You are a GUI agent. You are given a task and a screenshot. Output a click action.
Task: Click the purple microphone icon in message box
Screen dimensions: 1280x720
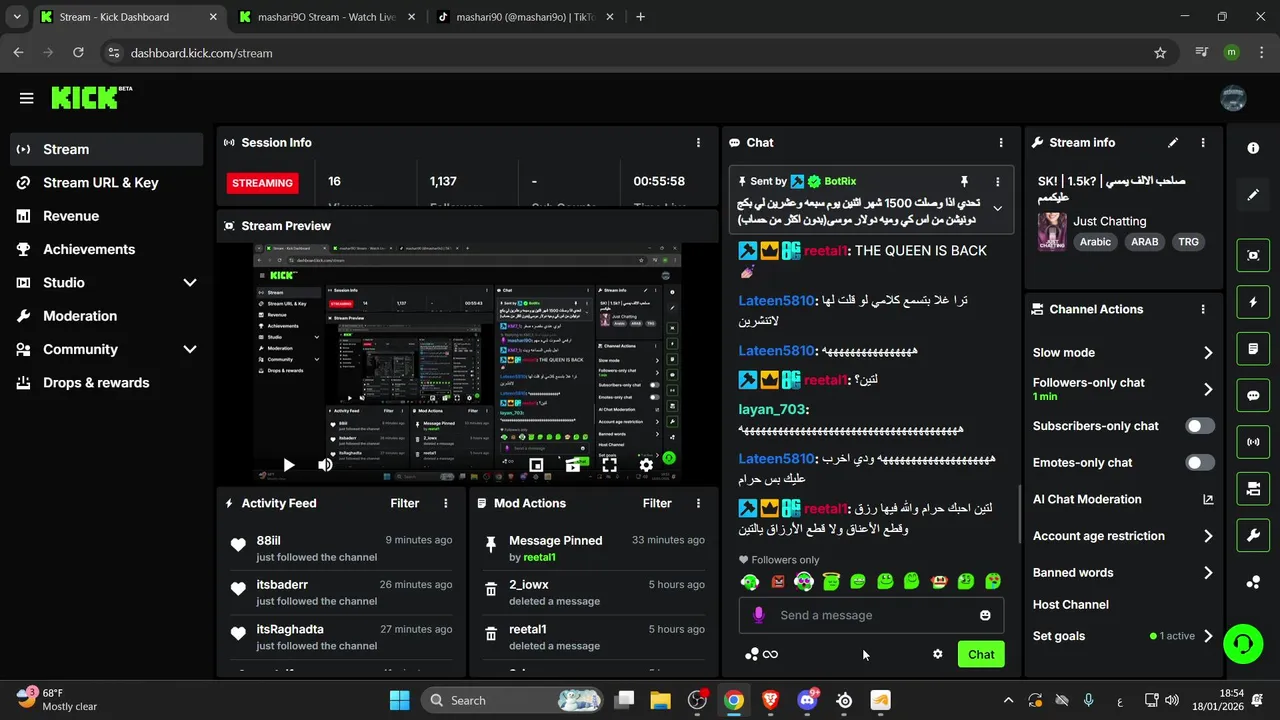[x=759, y=615]
